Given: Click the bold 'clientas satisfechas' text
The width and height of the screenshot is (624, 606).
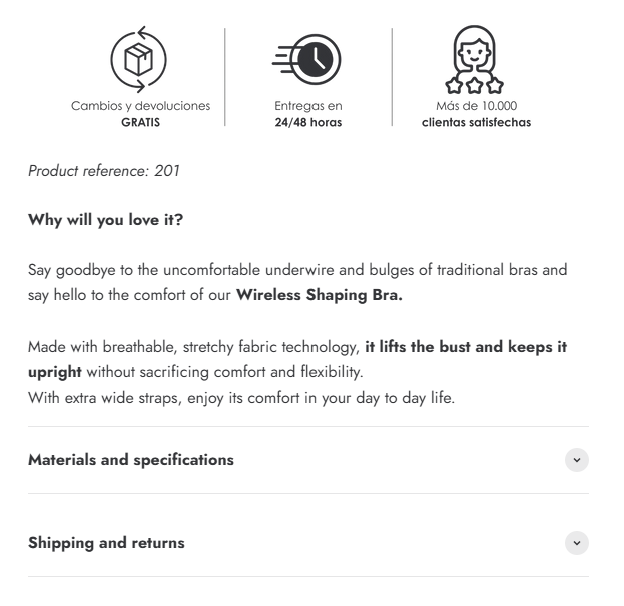Looking at the screenshot, I should pyautogui.click(x=476, y=122).
